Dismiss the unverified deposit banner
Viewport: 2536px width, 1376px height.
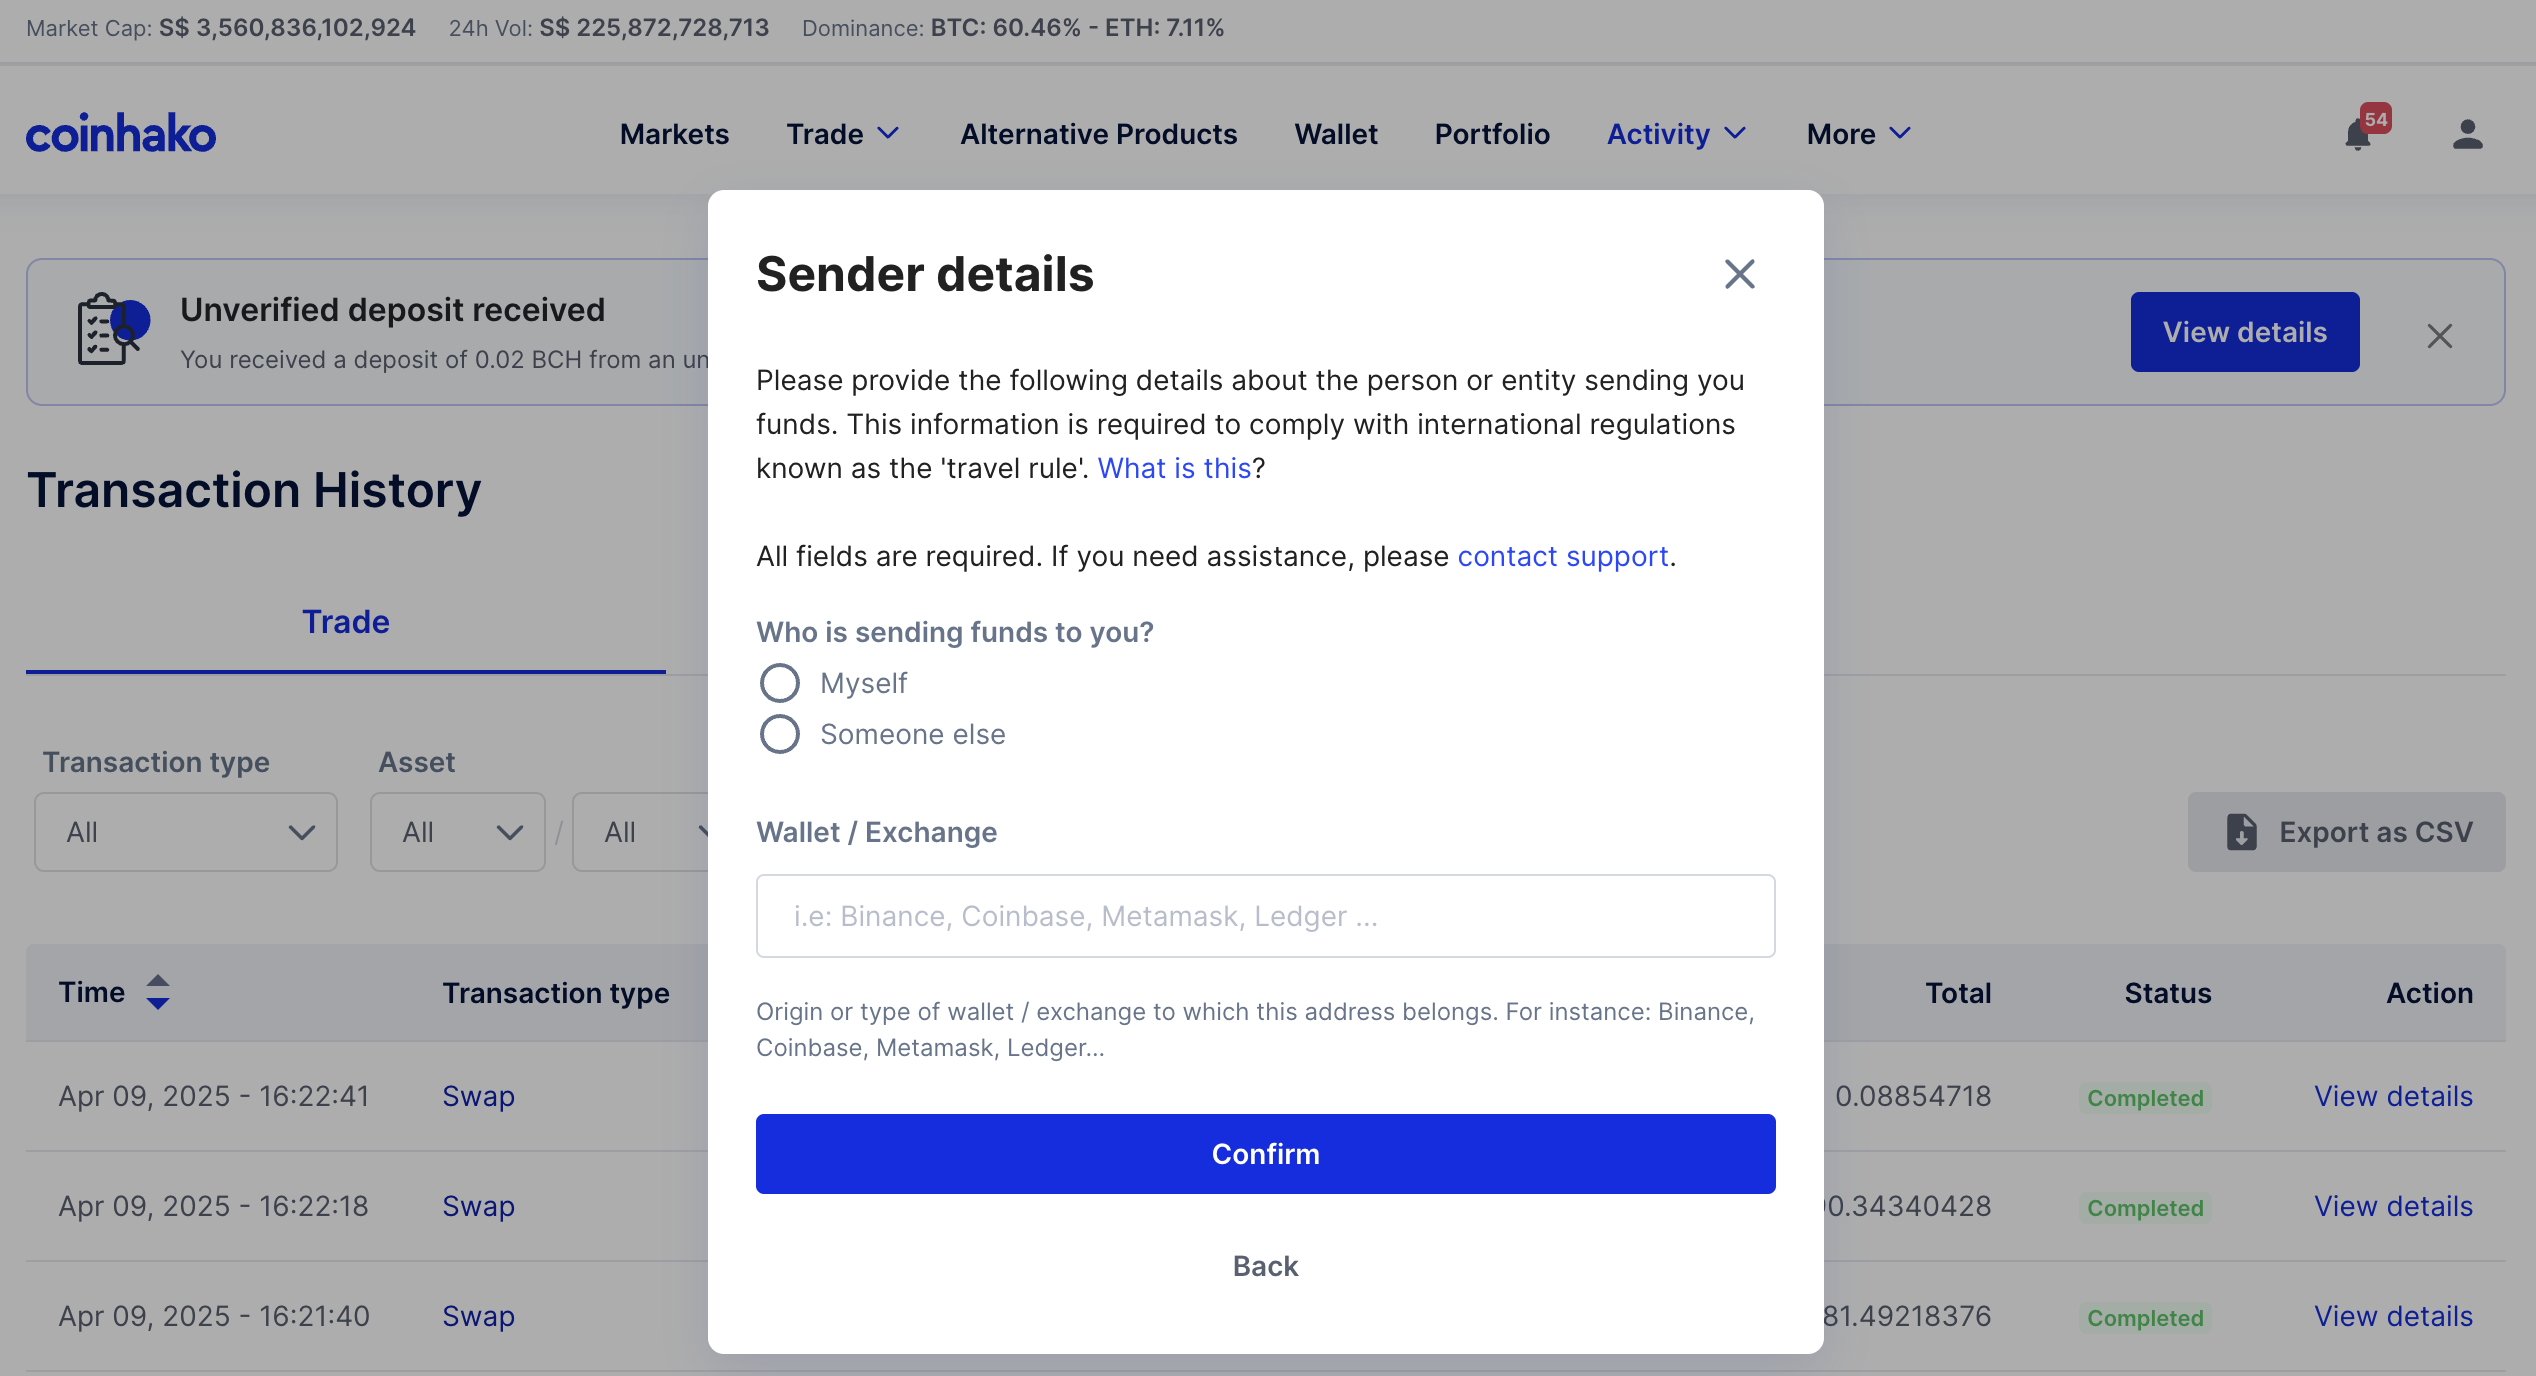pyautogui.click(x=2439, y=336)
